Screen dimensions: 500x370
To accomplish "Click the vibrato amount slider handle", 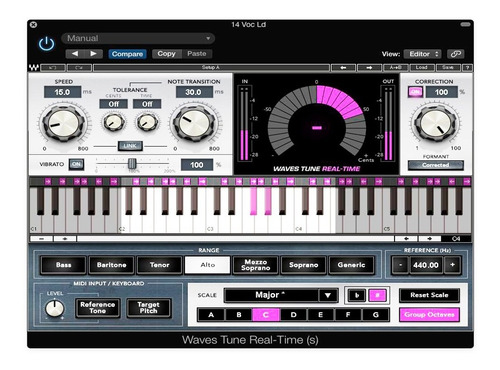I will click(132, 164).
